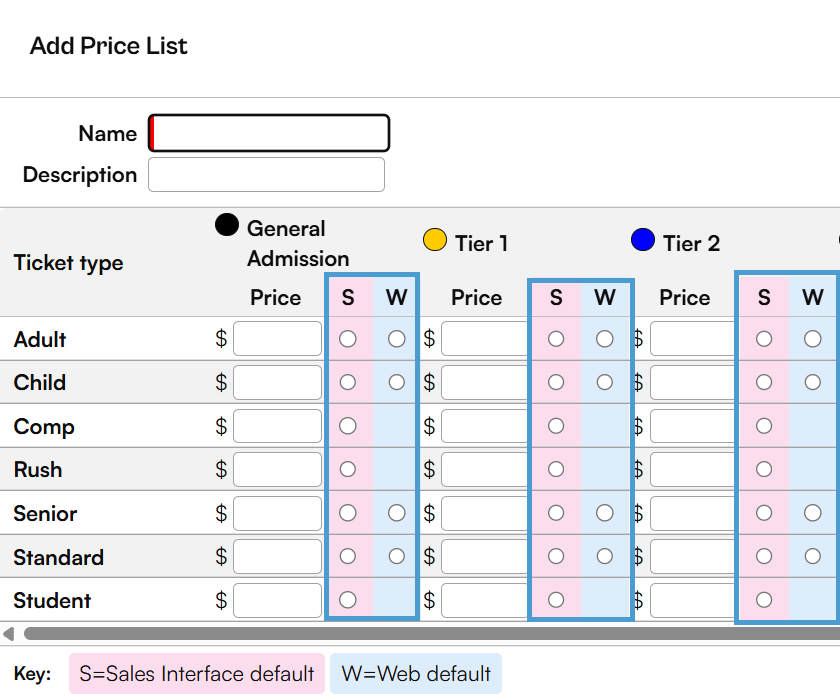Select Rush General Admission S radio
The width and height of the screenshot is (840, 700).
[348, 469]
